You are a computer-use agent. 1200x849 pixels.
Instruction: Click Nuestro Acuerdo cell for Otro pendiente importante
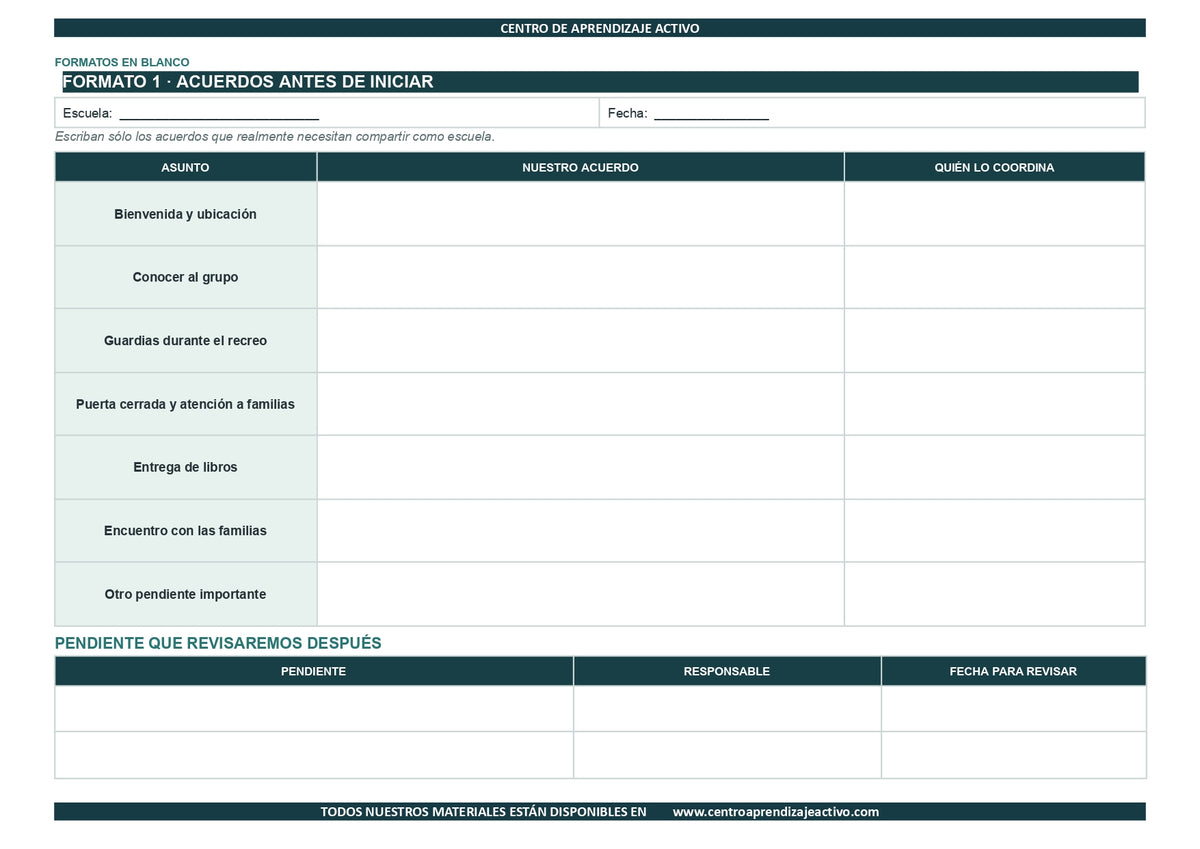point(580,594)
